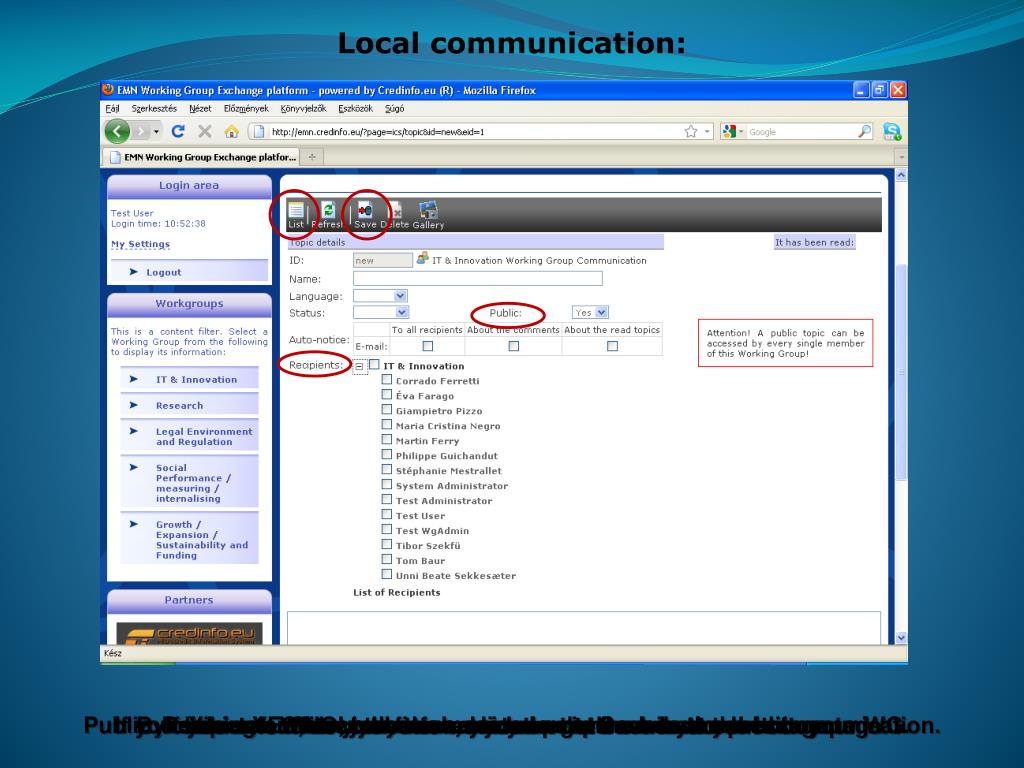The image size is (1024, 768).
Task: Click the page's vertical scrollbar thumb
Action: pyautogui.click(x=901, y=372)
